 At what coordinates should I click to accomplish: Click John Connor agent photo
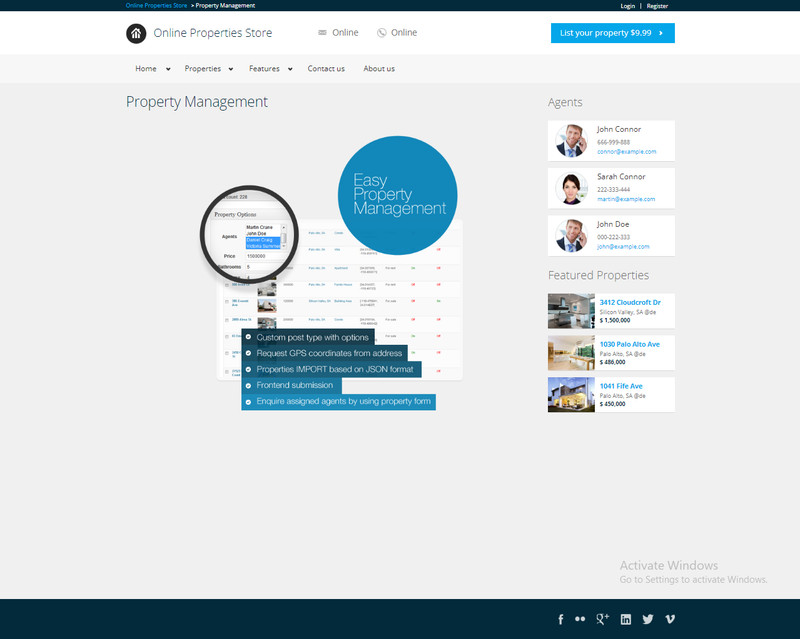pyautogui.click(x=571, y=141)
